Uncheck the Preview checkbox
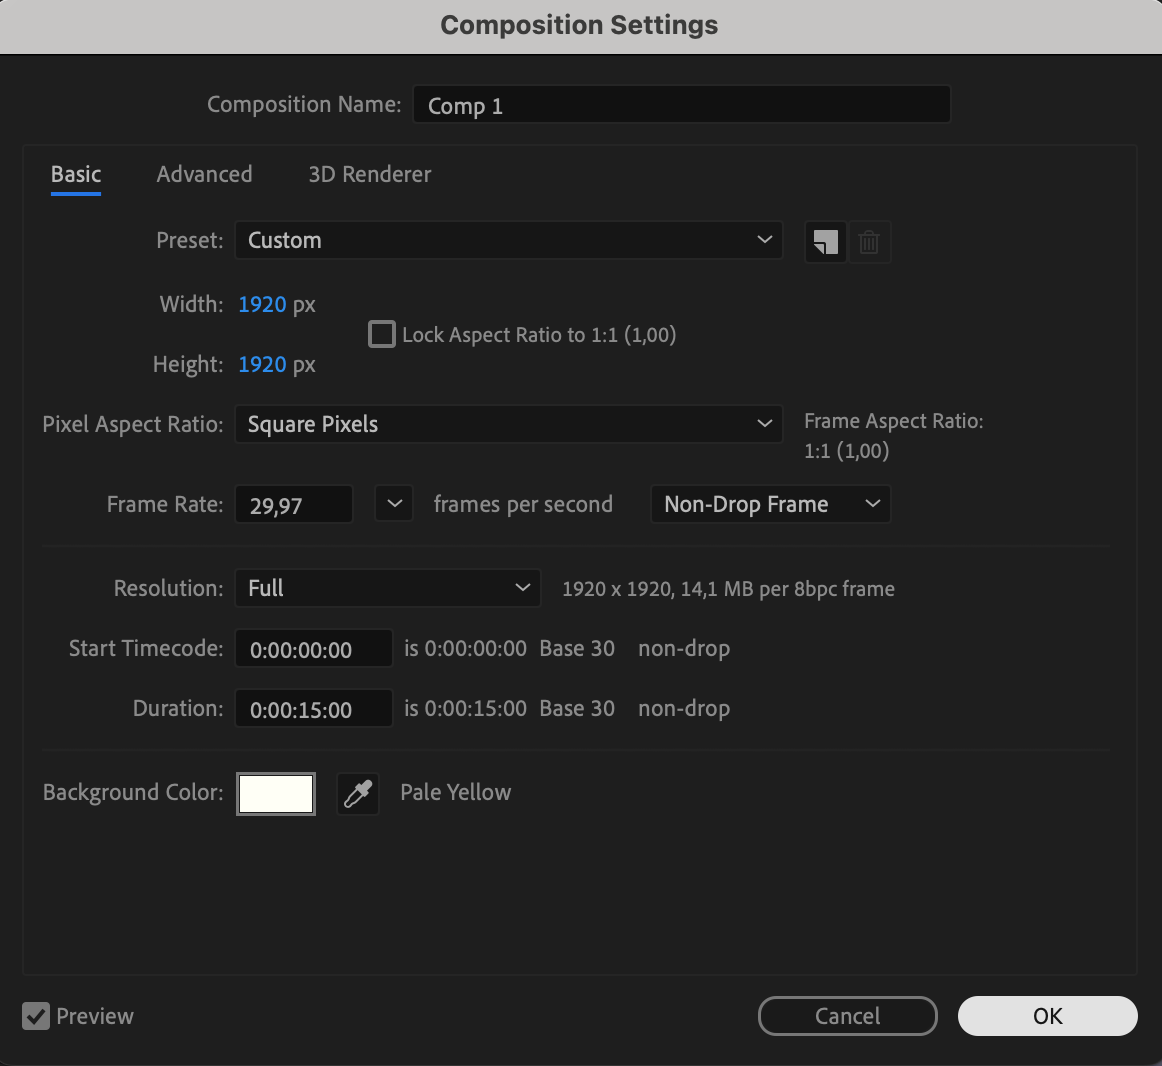Image resolution: width=1162 pixels, height=1066 pixels. pos(36,1016)
